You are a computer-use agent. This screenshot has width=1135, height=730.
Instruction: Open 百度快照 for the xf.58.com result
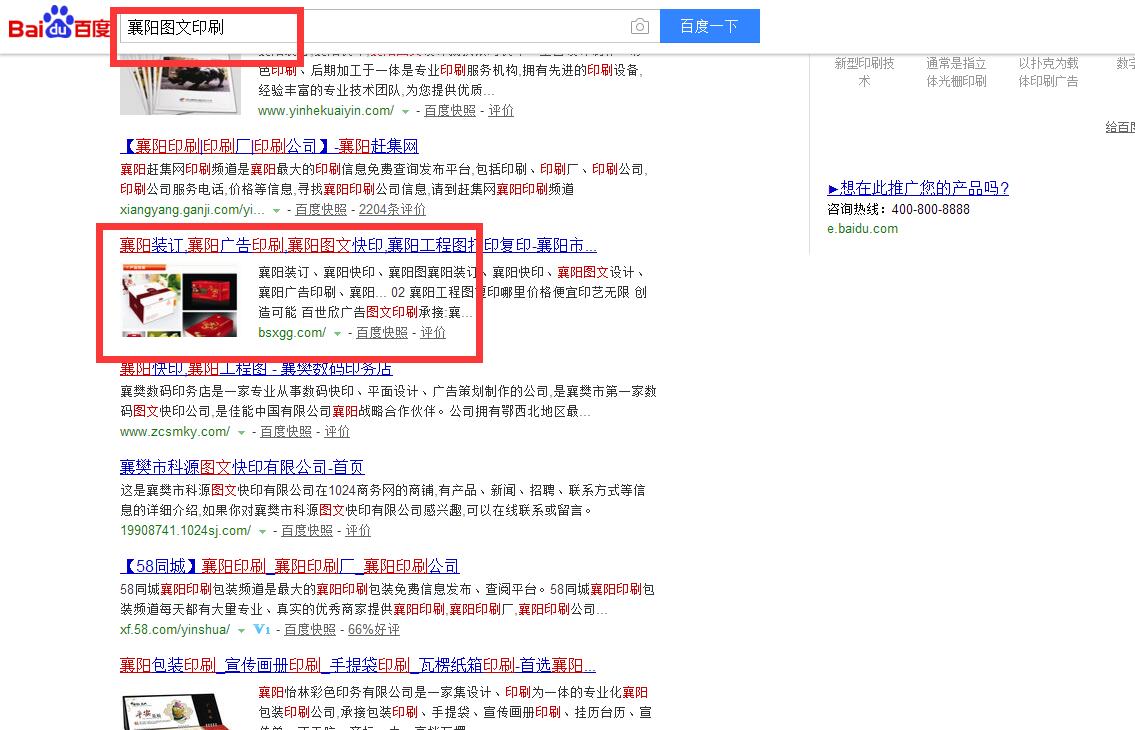[310, 630]
